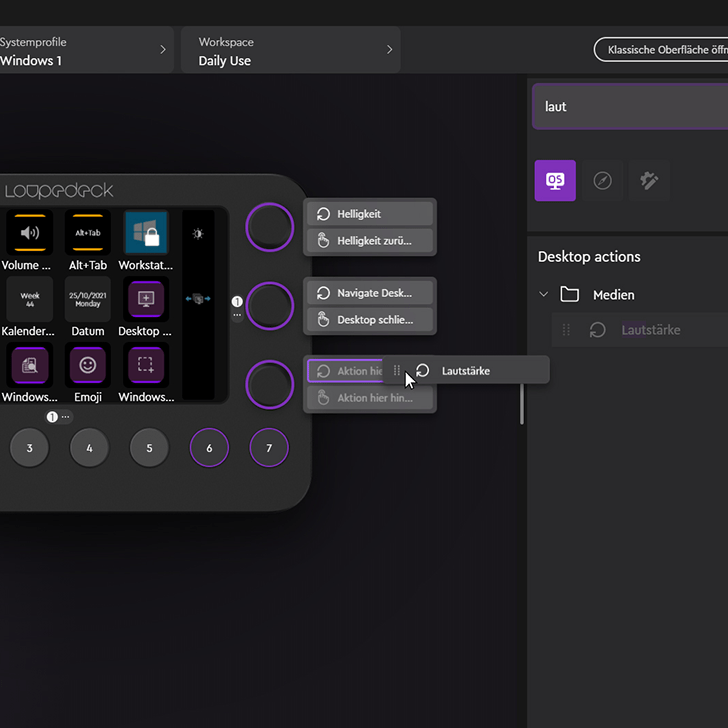
Task: Click the Helligkeit rotation action
Action: (370, 214)
